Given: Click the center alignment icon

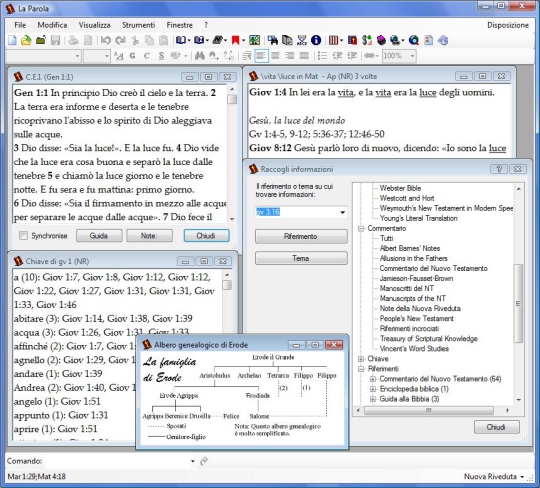Looking at the screenshot, I should 275,55.
